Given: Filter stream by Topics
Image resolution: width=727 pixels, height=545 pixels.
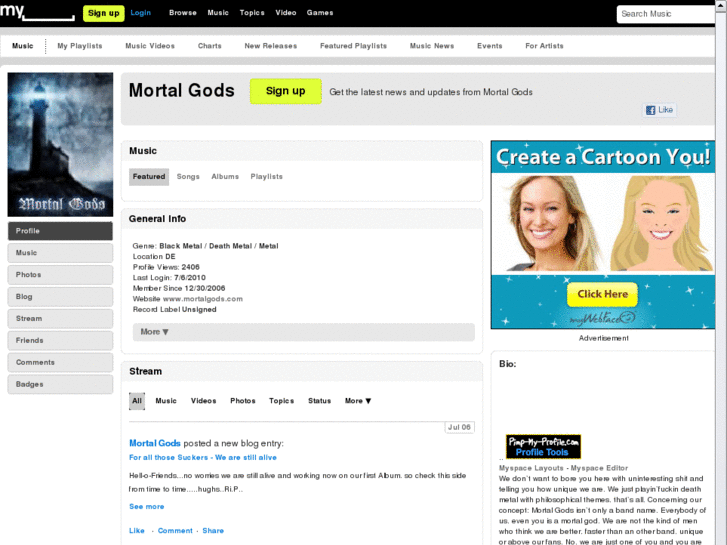Looking at the screenshot, I should click(281, 401).
